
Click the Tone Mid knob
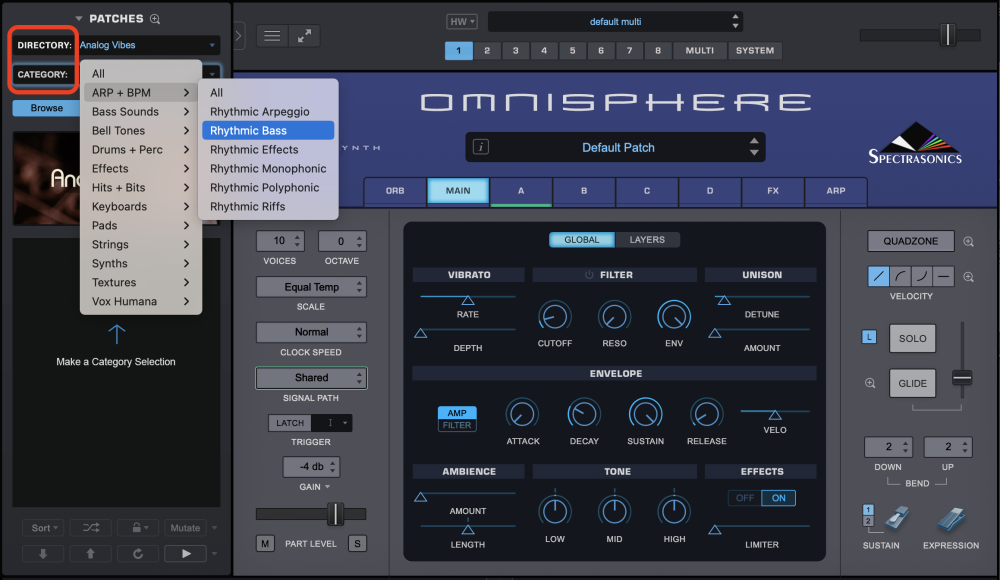tap(614, 510)
